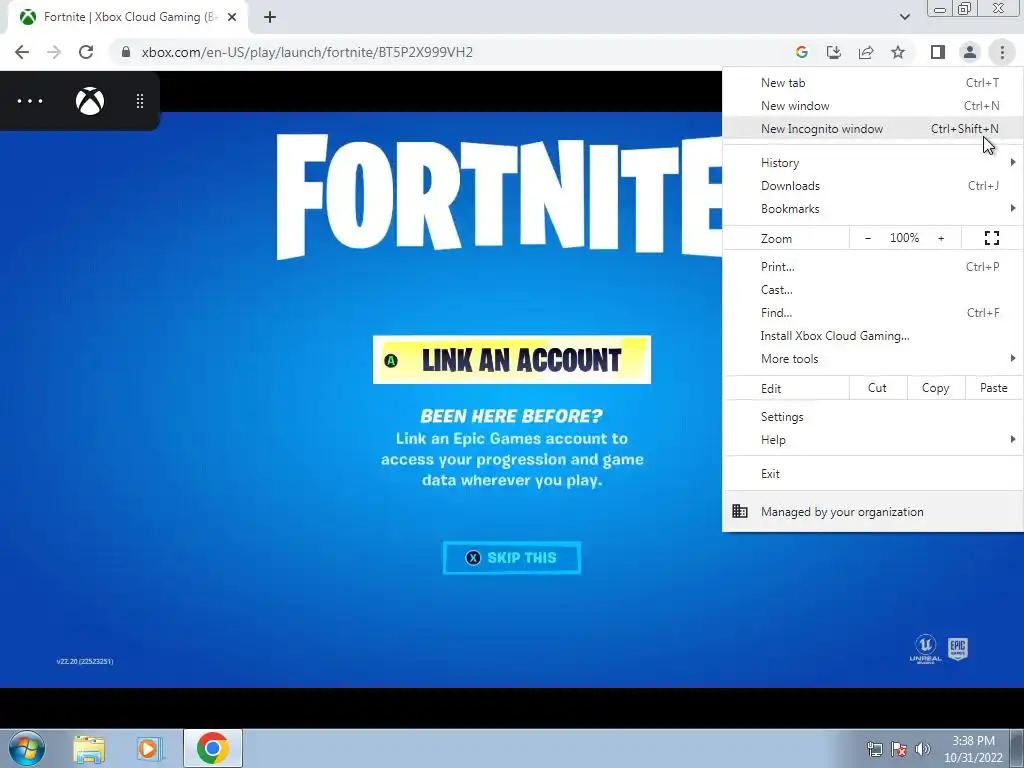
Task: Click Install Xbox Cloud Gaming
Action: coord(872,336)
